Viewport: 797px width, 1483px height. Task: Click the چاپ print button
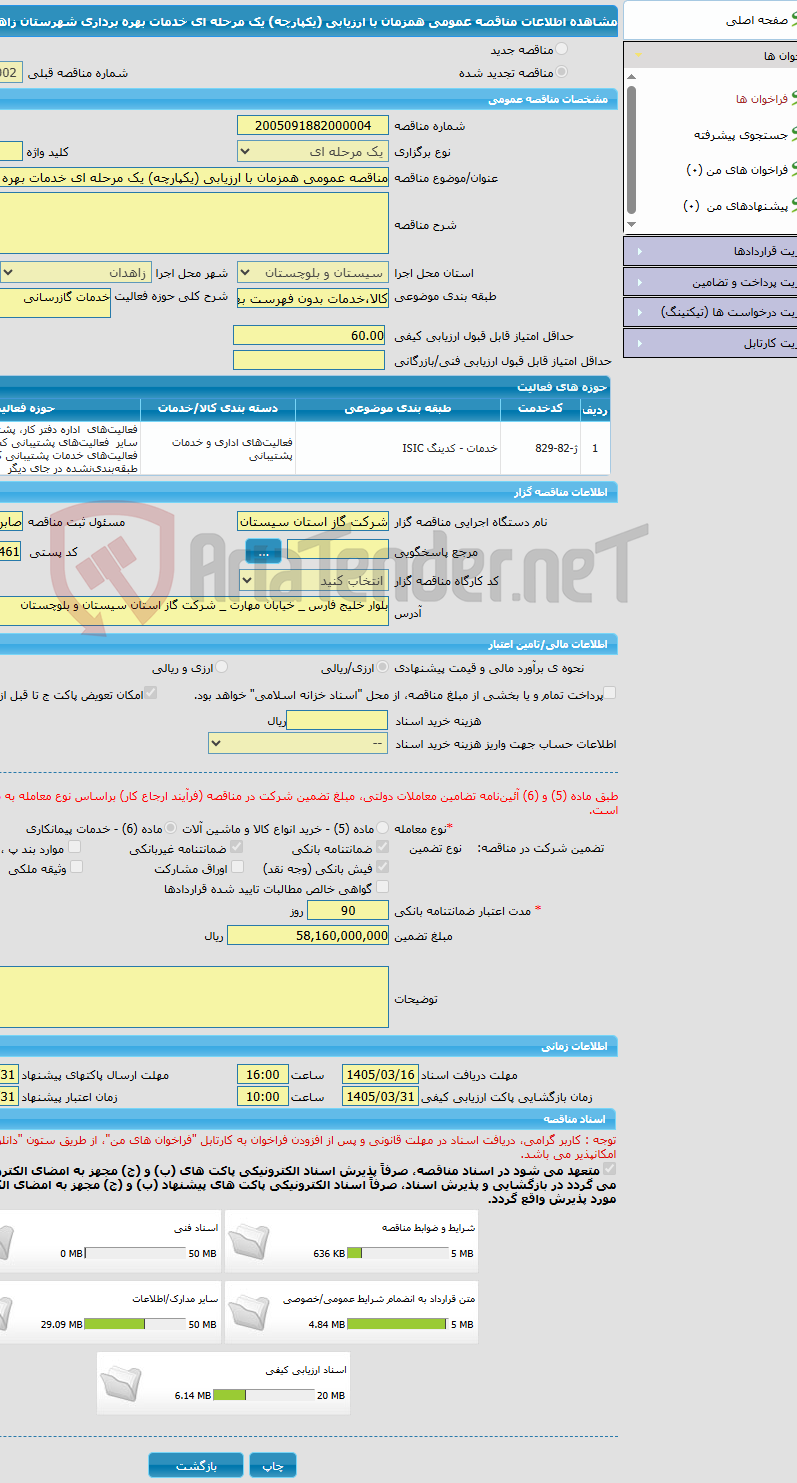click(x=273, y=1465)
